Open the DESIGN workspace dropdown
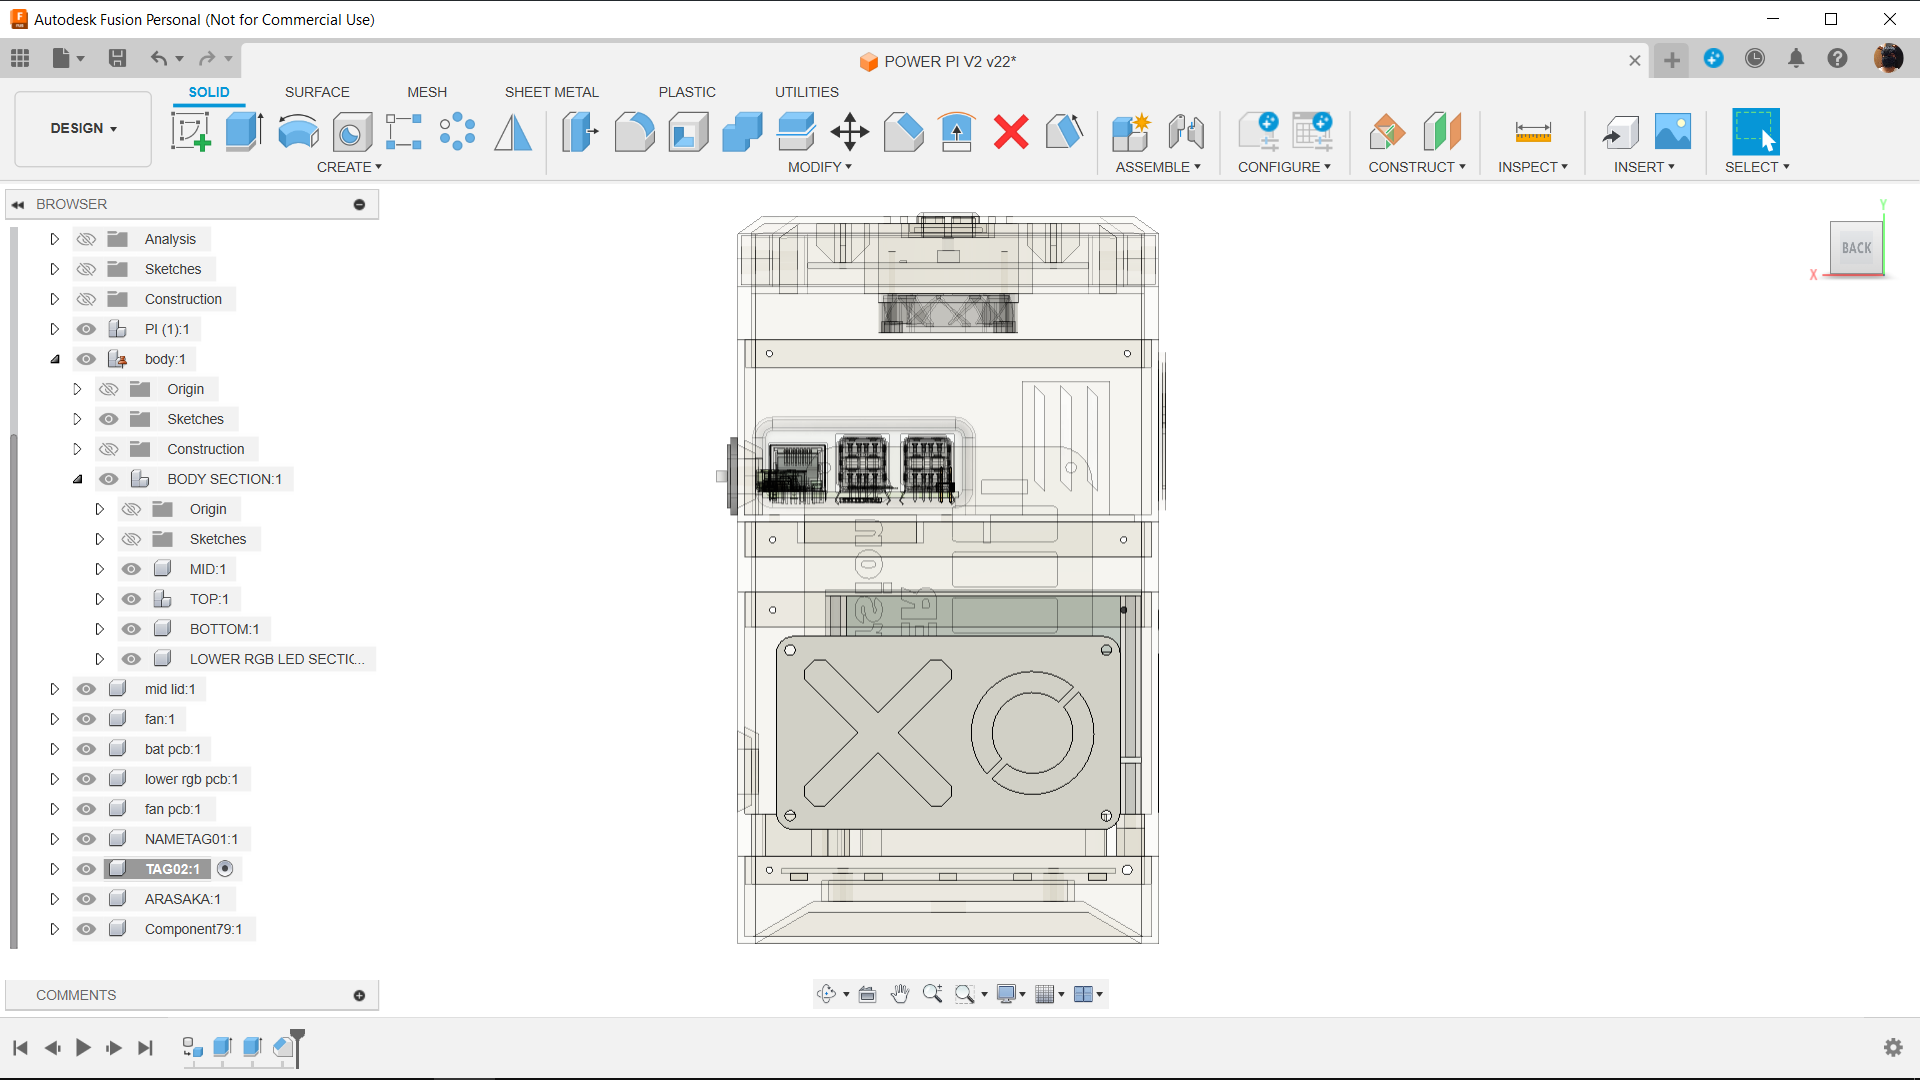Screen dimensions: 1920x1080 click(x=83, y=128)
